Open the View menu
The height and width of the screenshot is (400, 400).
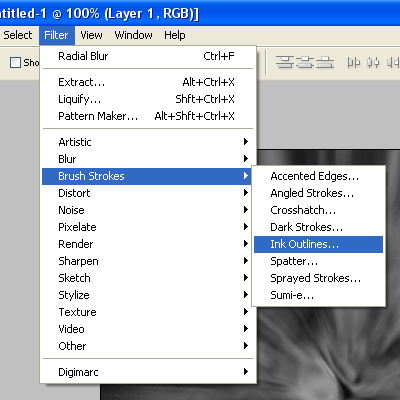click(91, 35)
